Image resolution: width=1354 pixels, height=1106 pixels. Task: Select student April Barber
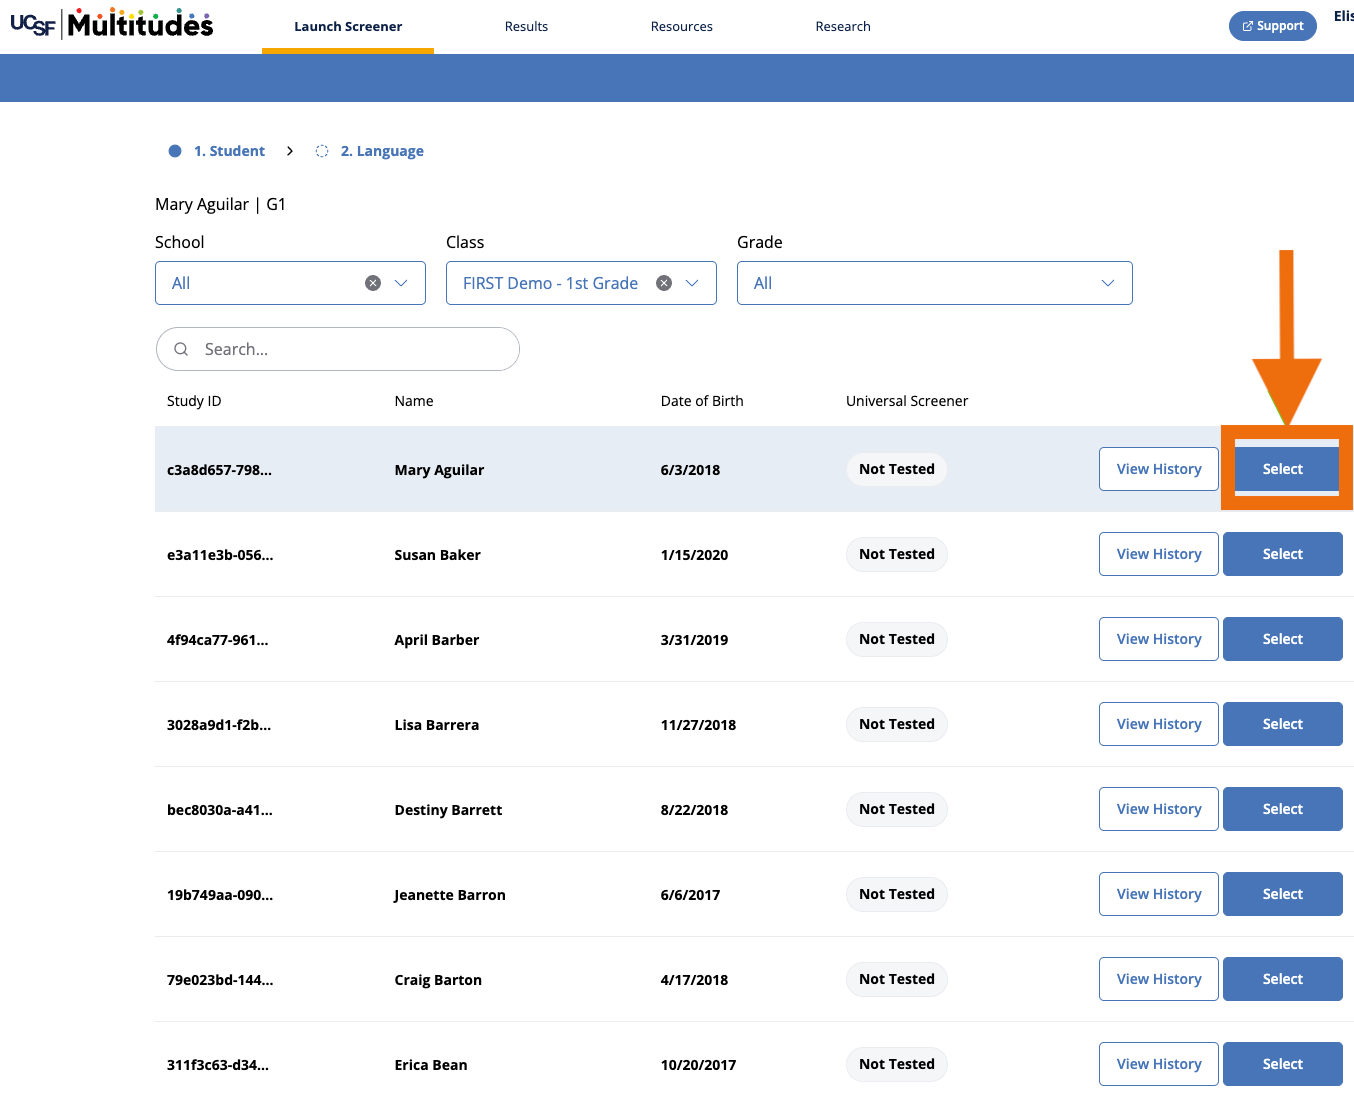(x=1283, y=639)
